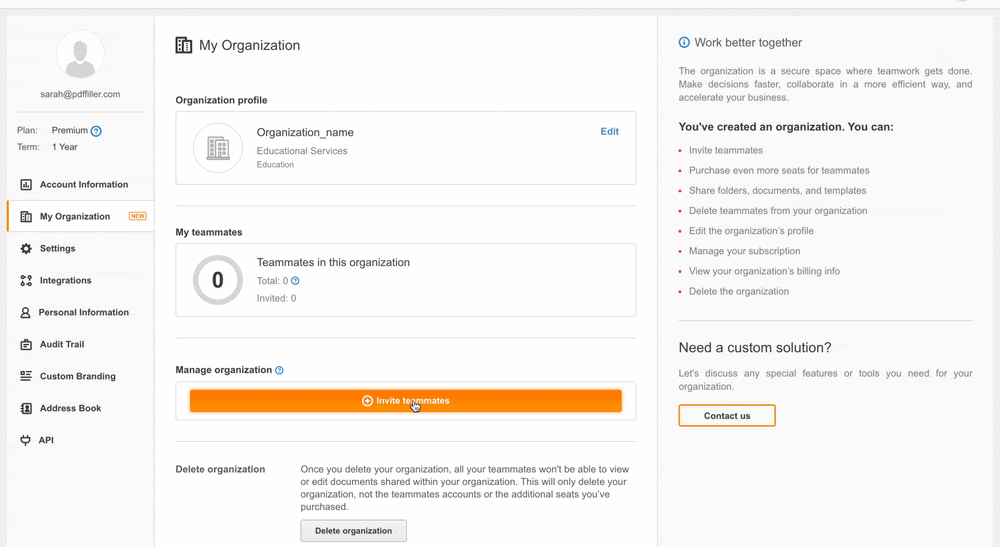
Task: Click the API plug icon
Action: [x=26, y=441]
